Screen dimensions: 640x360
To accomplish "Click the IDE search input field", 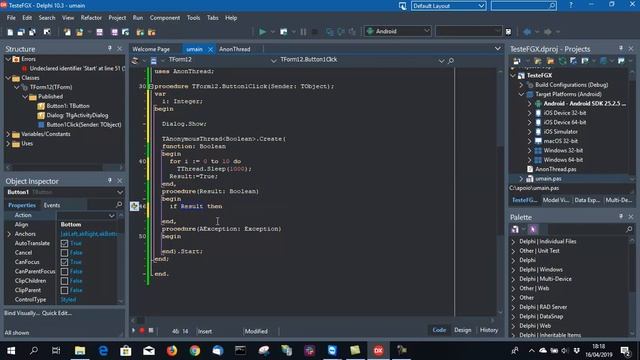I will point(520,6).
